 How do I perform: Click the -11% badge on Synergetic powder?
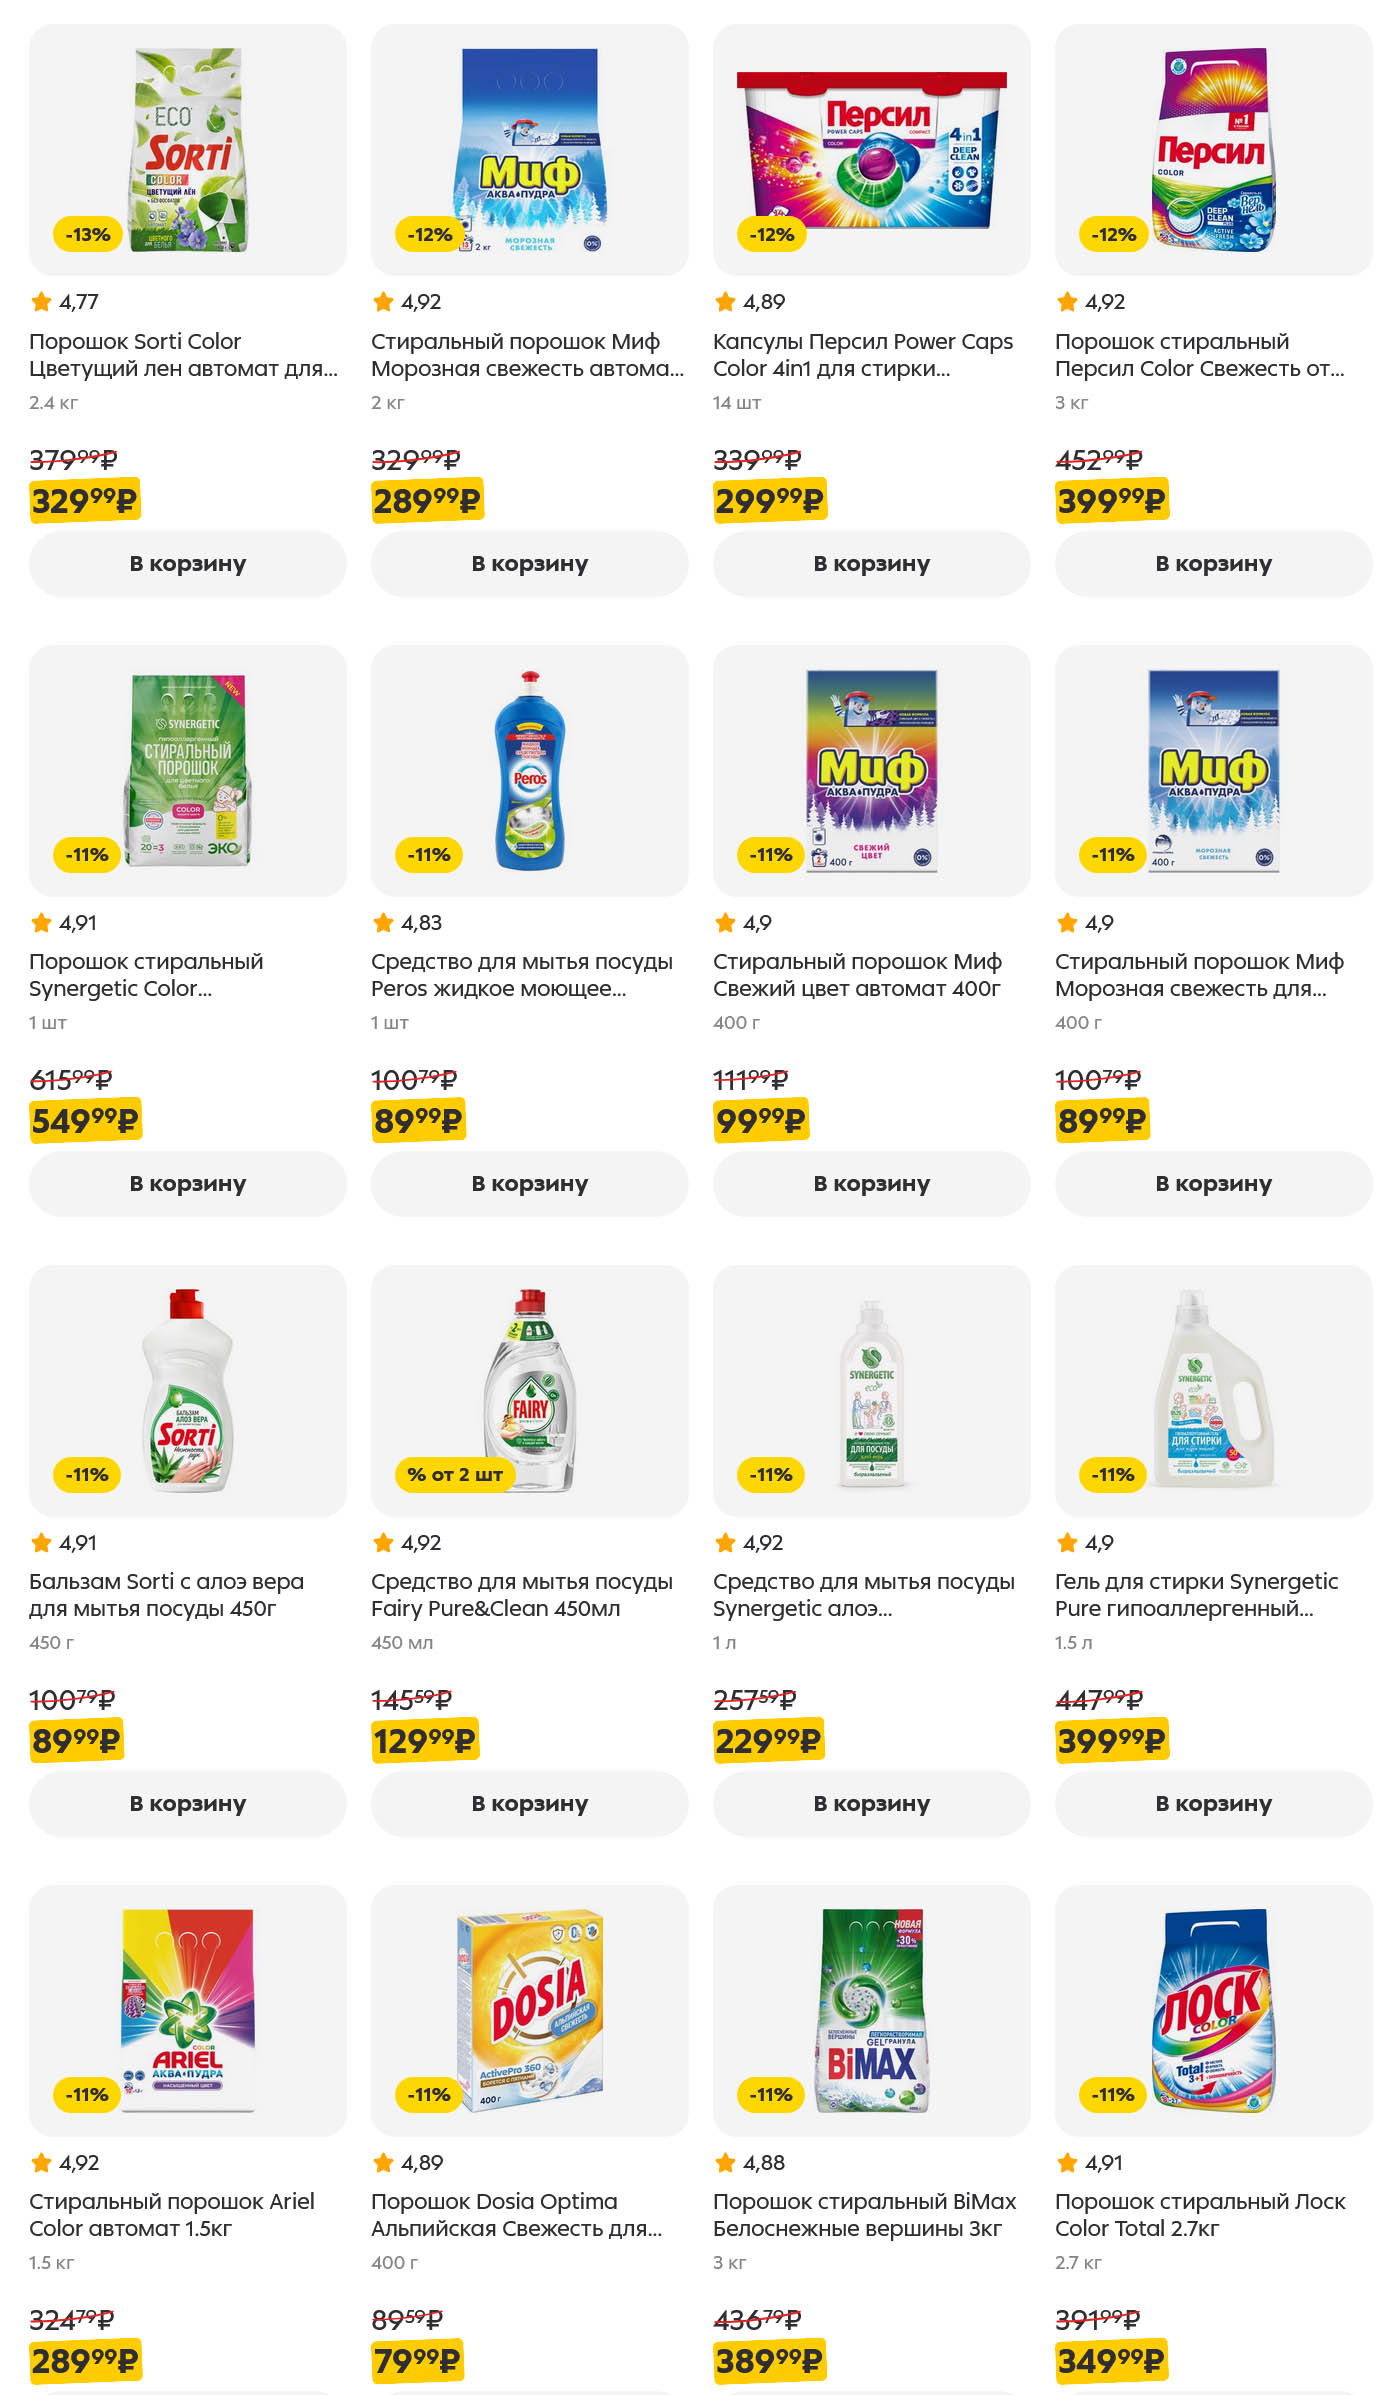coord(88,855)
